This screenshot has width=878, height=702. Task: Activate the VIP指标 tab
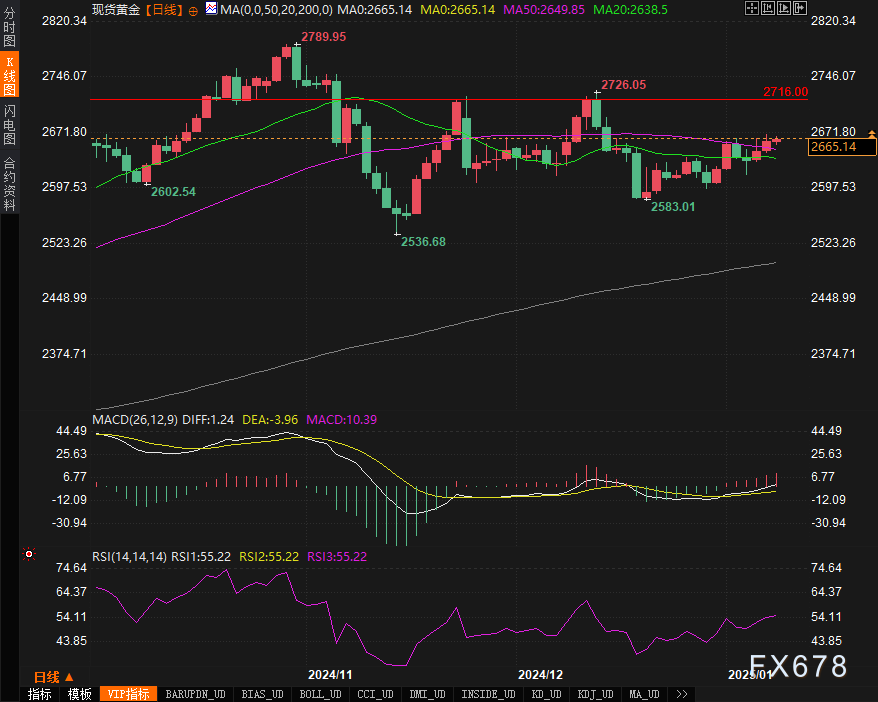click(x=129, y=694)
